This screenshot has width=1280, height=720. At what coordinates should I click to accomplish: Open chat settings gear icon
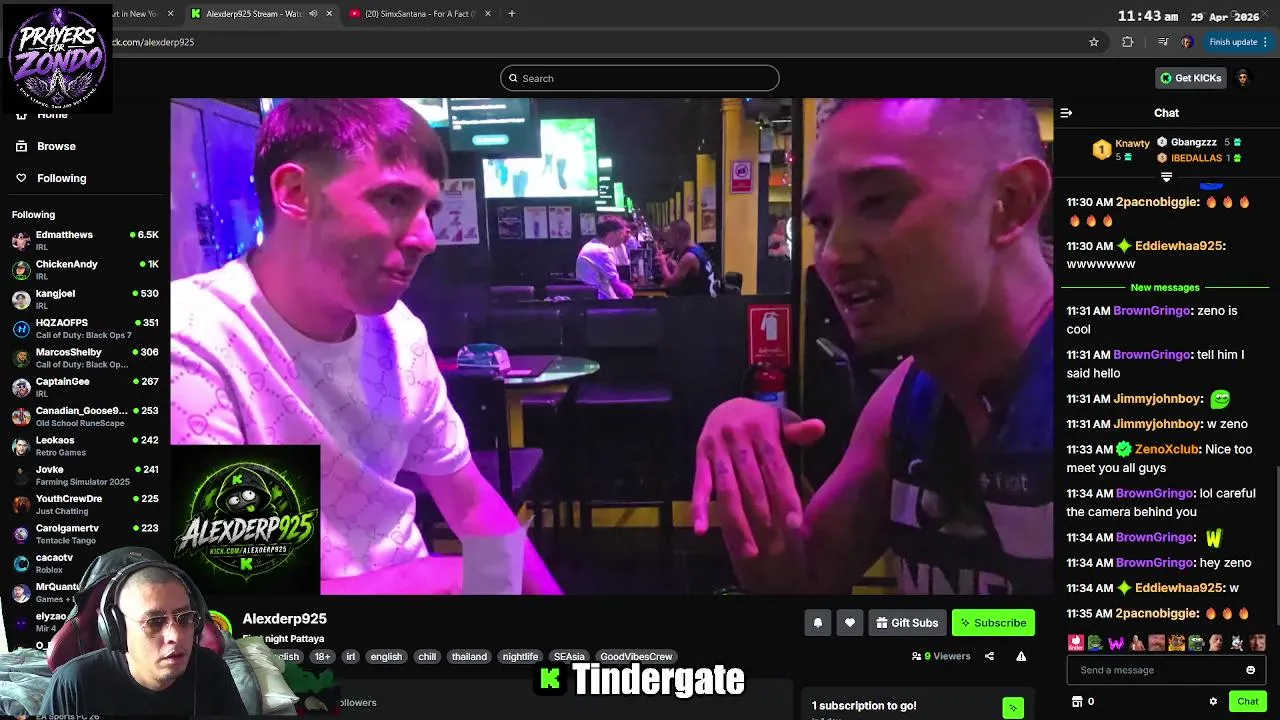point(1213,701)
